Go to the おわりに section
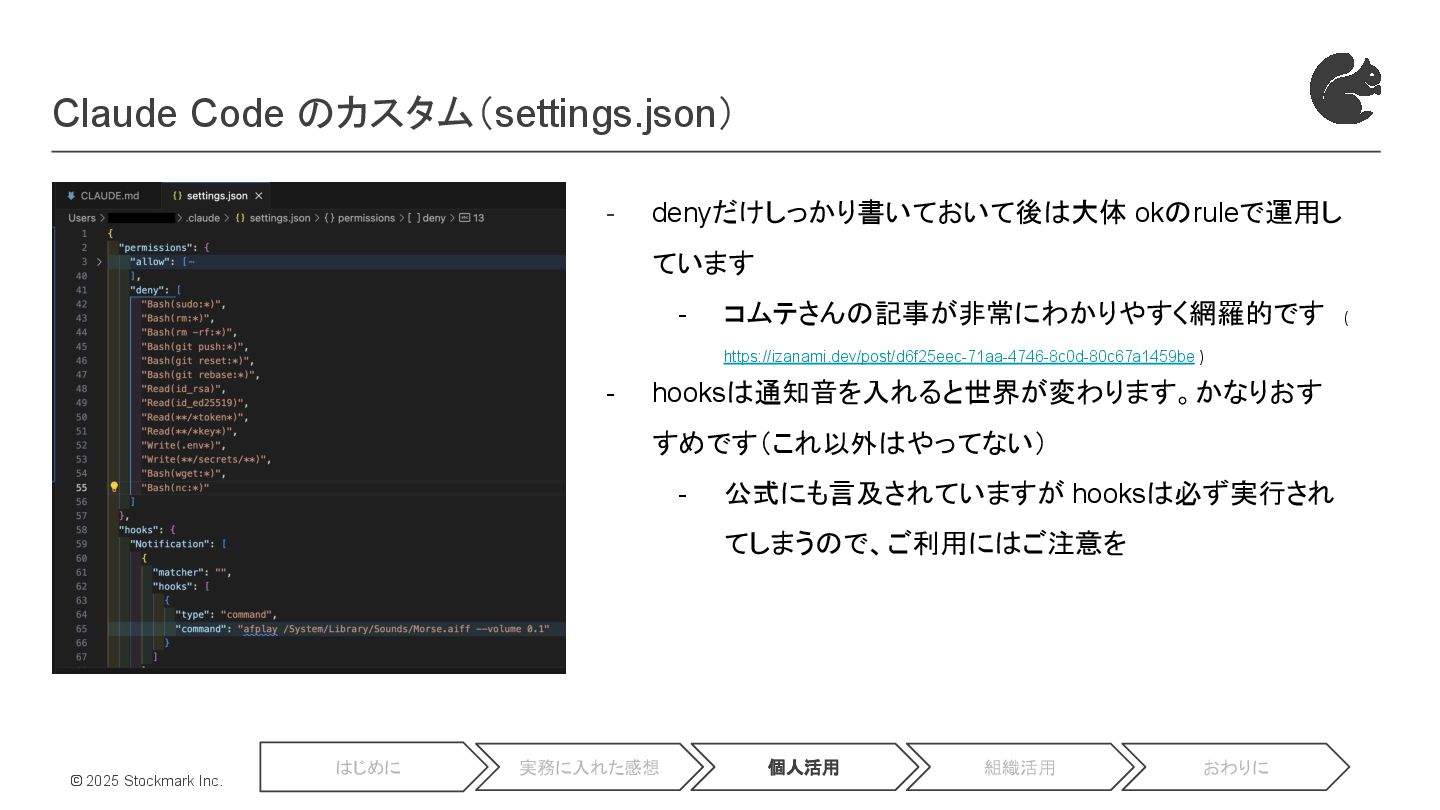Image resolution: width=1440 pixels, height=810 pixels. [x=1235, y=768]
